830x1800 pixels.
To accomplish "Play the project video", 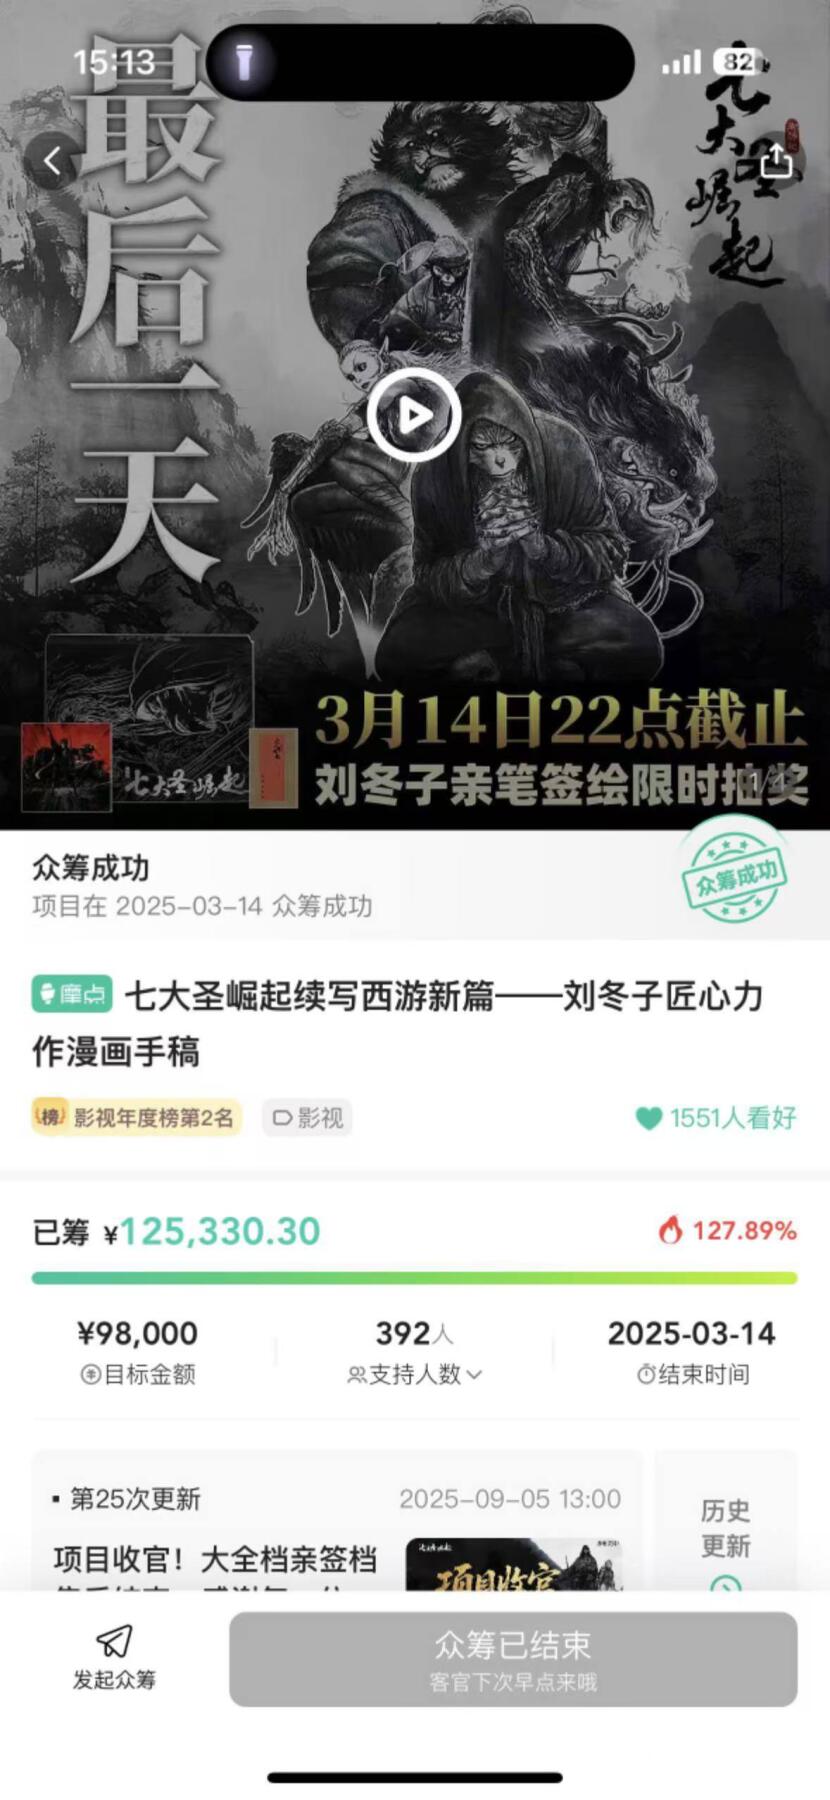I will pyautogui.click(x=414, y=415).
